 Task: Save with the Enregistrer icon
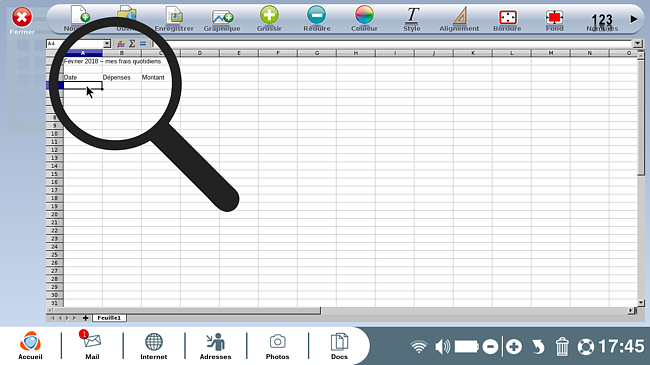pos(174,19)
